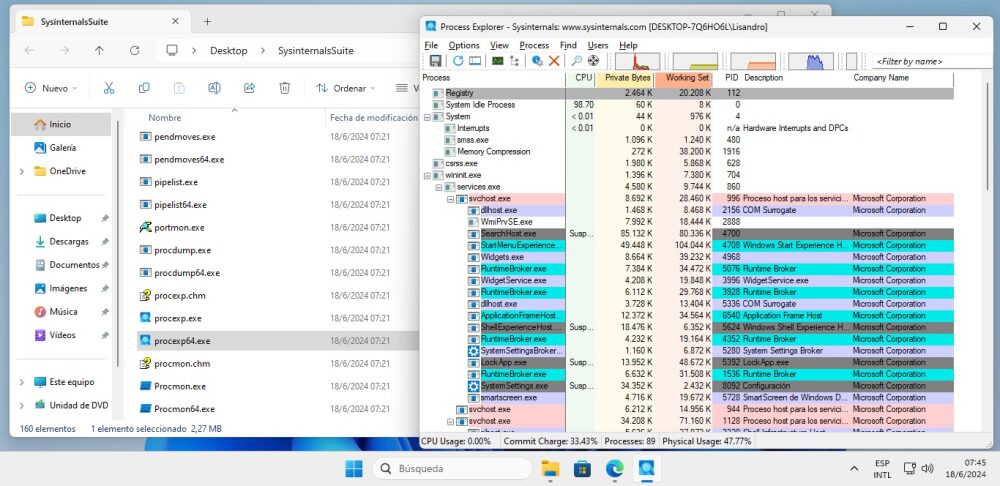Add a new File Explorer tab with plus
Viewport: 1000px width, 486px height.
tap(207, 21)
